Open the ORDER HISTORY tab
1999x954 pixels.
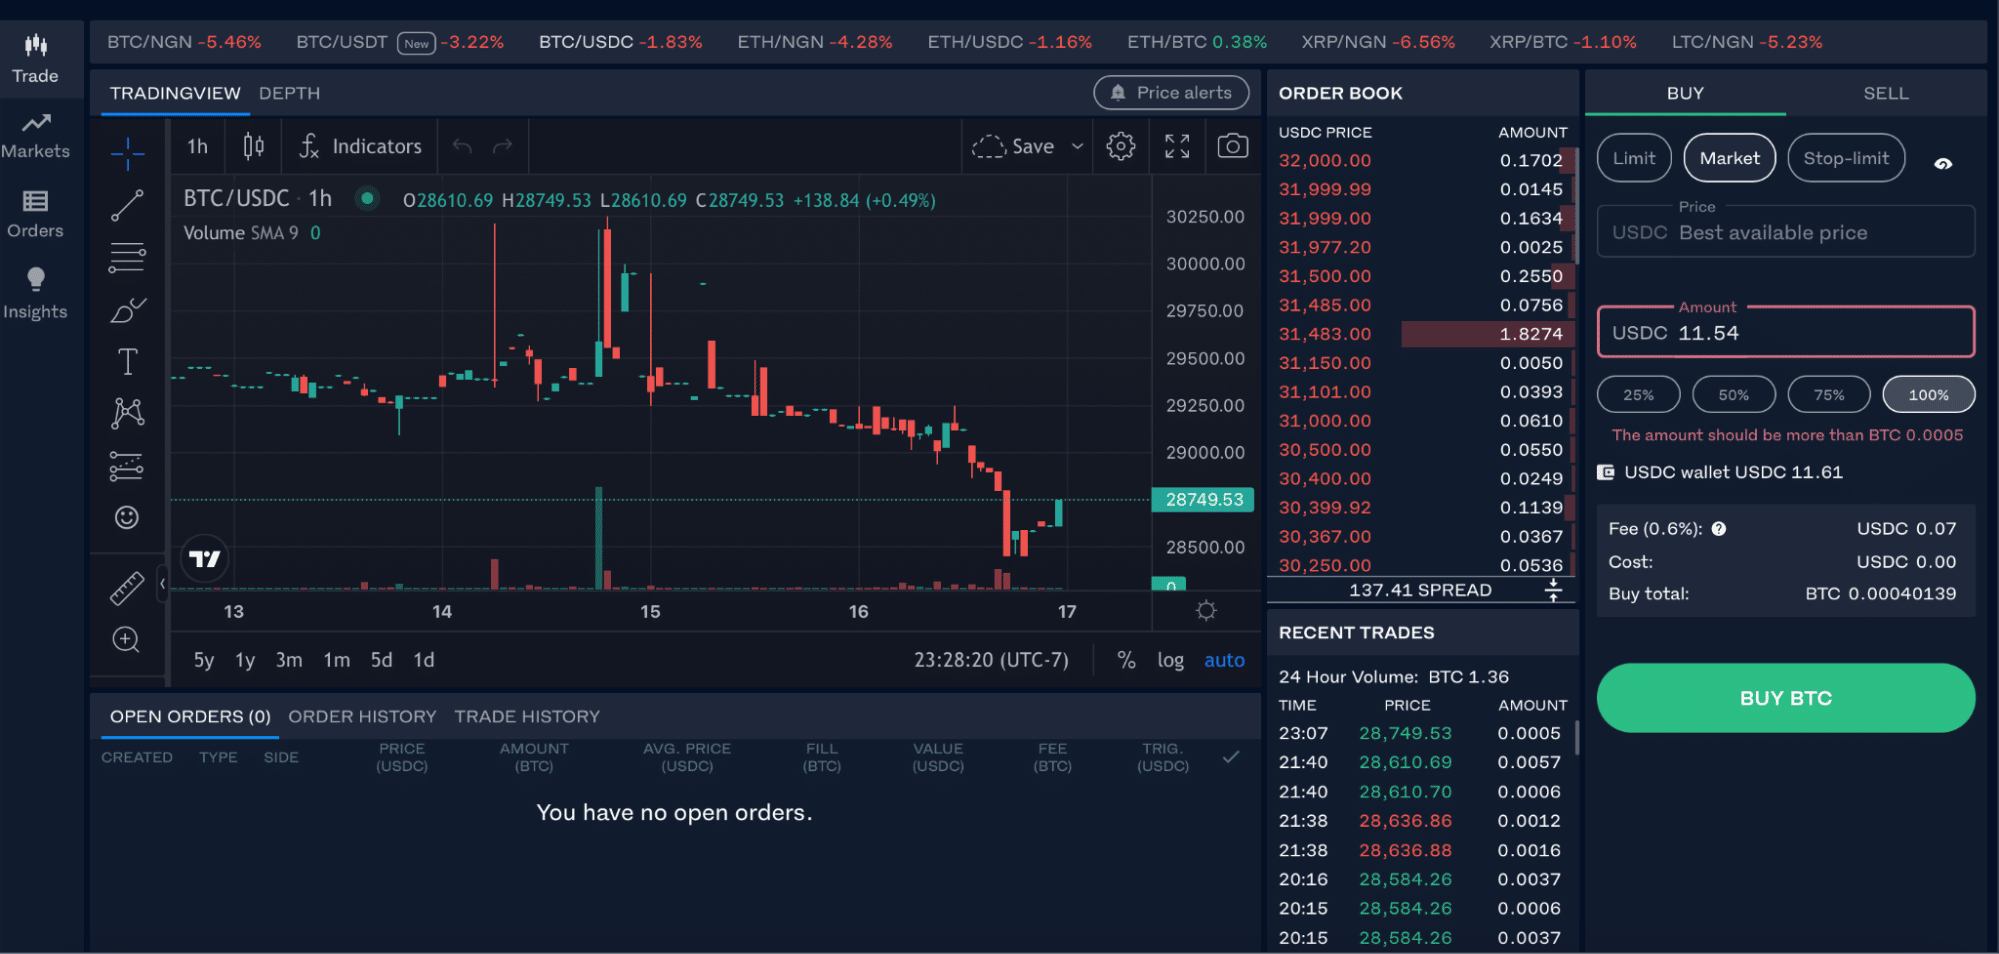(x=362, y=716)
